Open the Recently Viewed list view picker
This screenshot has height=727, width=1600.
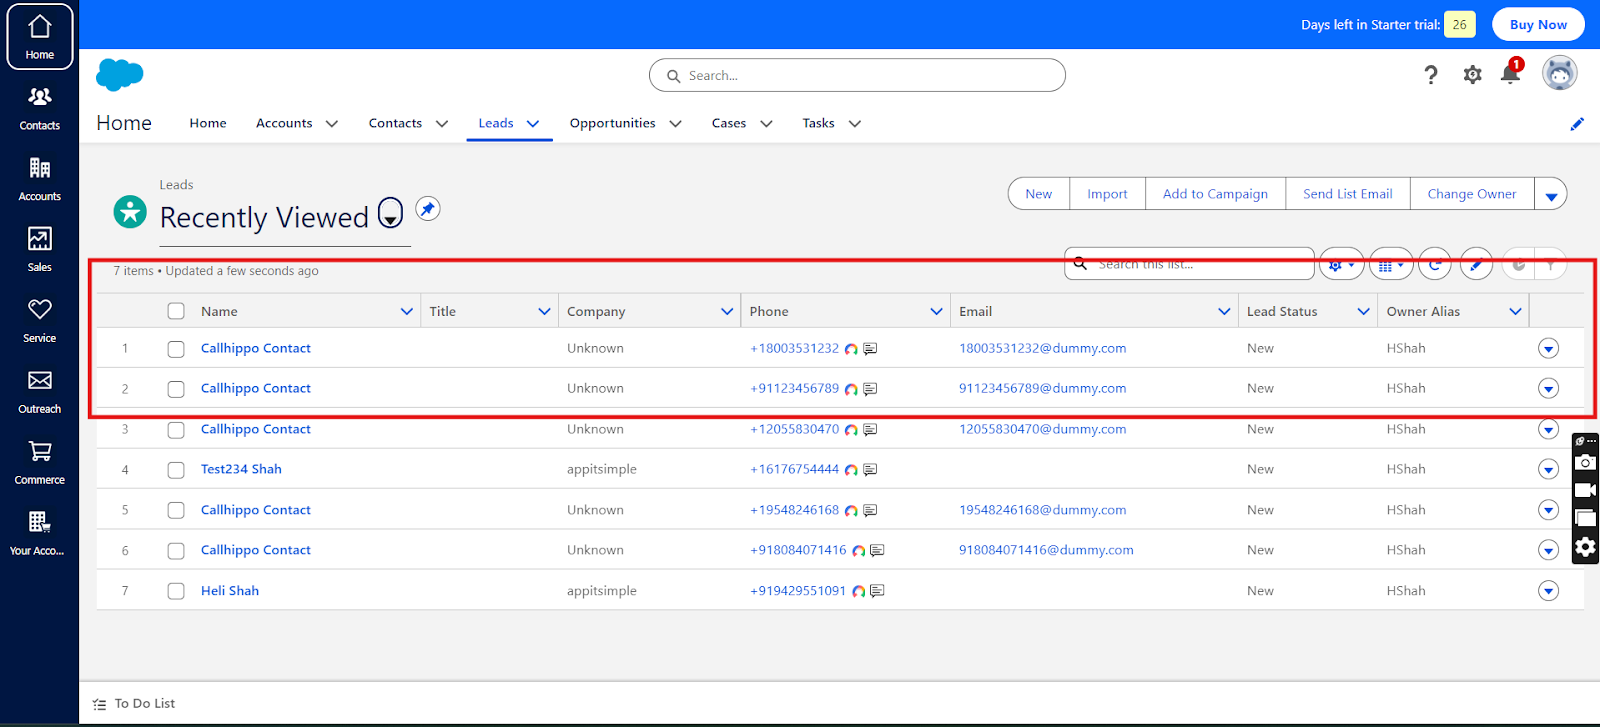click(x=390, y=213)
